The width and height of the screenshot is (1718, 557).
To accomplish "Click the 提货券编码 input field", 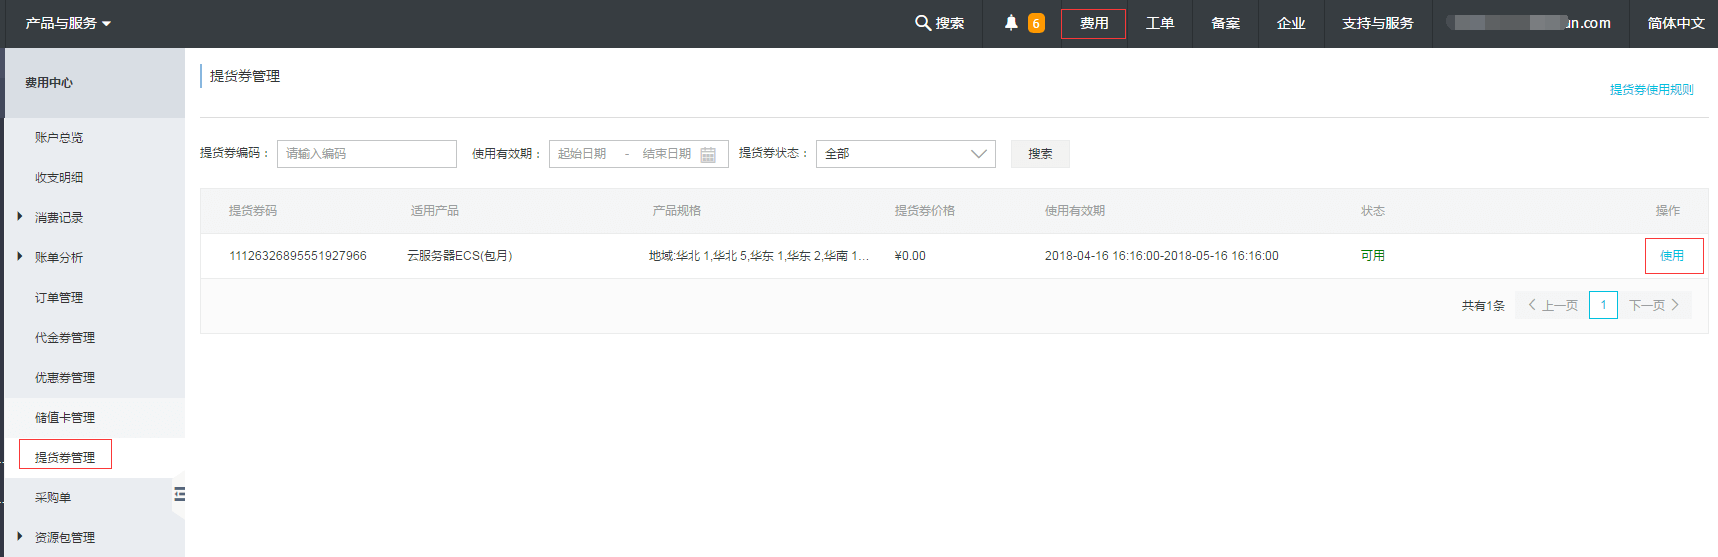I will pyautogui.click(x=366, y=154).
